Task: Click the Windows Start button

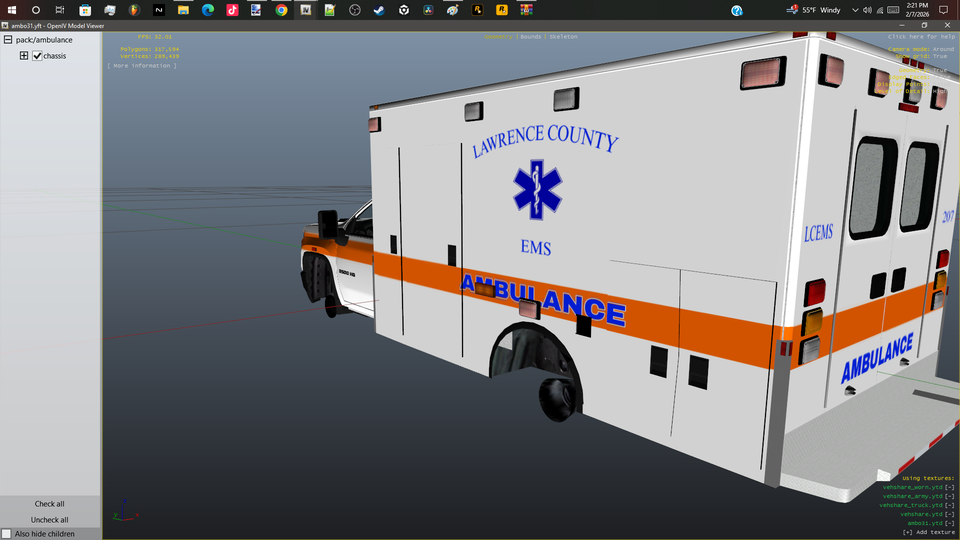Action: pos(11,10)
